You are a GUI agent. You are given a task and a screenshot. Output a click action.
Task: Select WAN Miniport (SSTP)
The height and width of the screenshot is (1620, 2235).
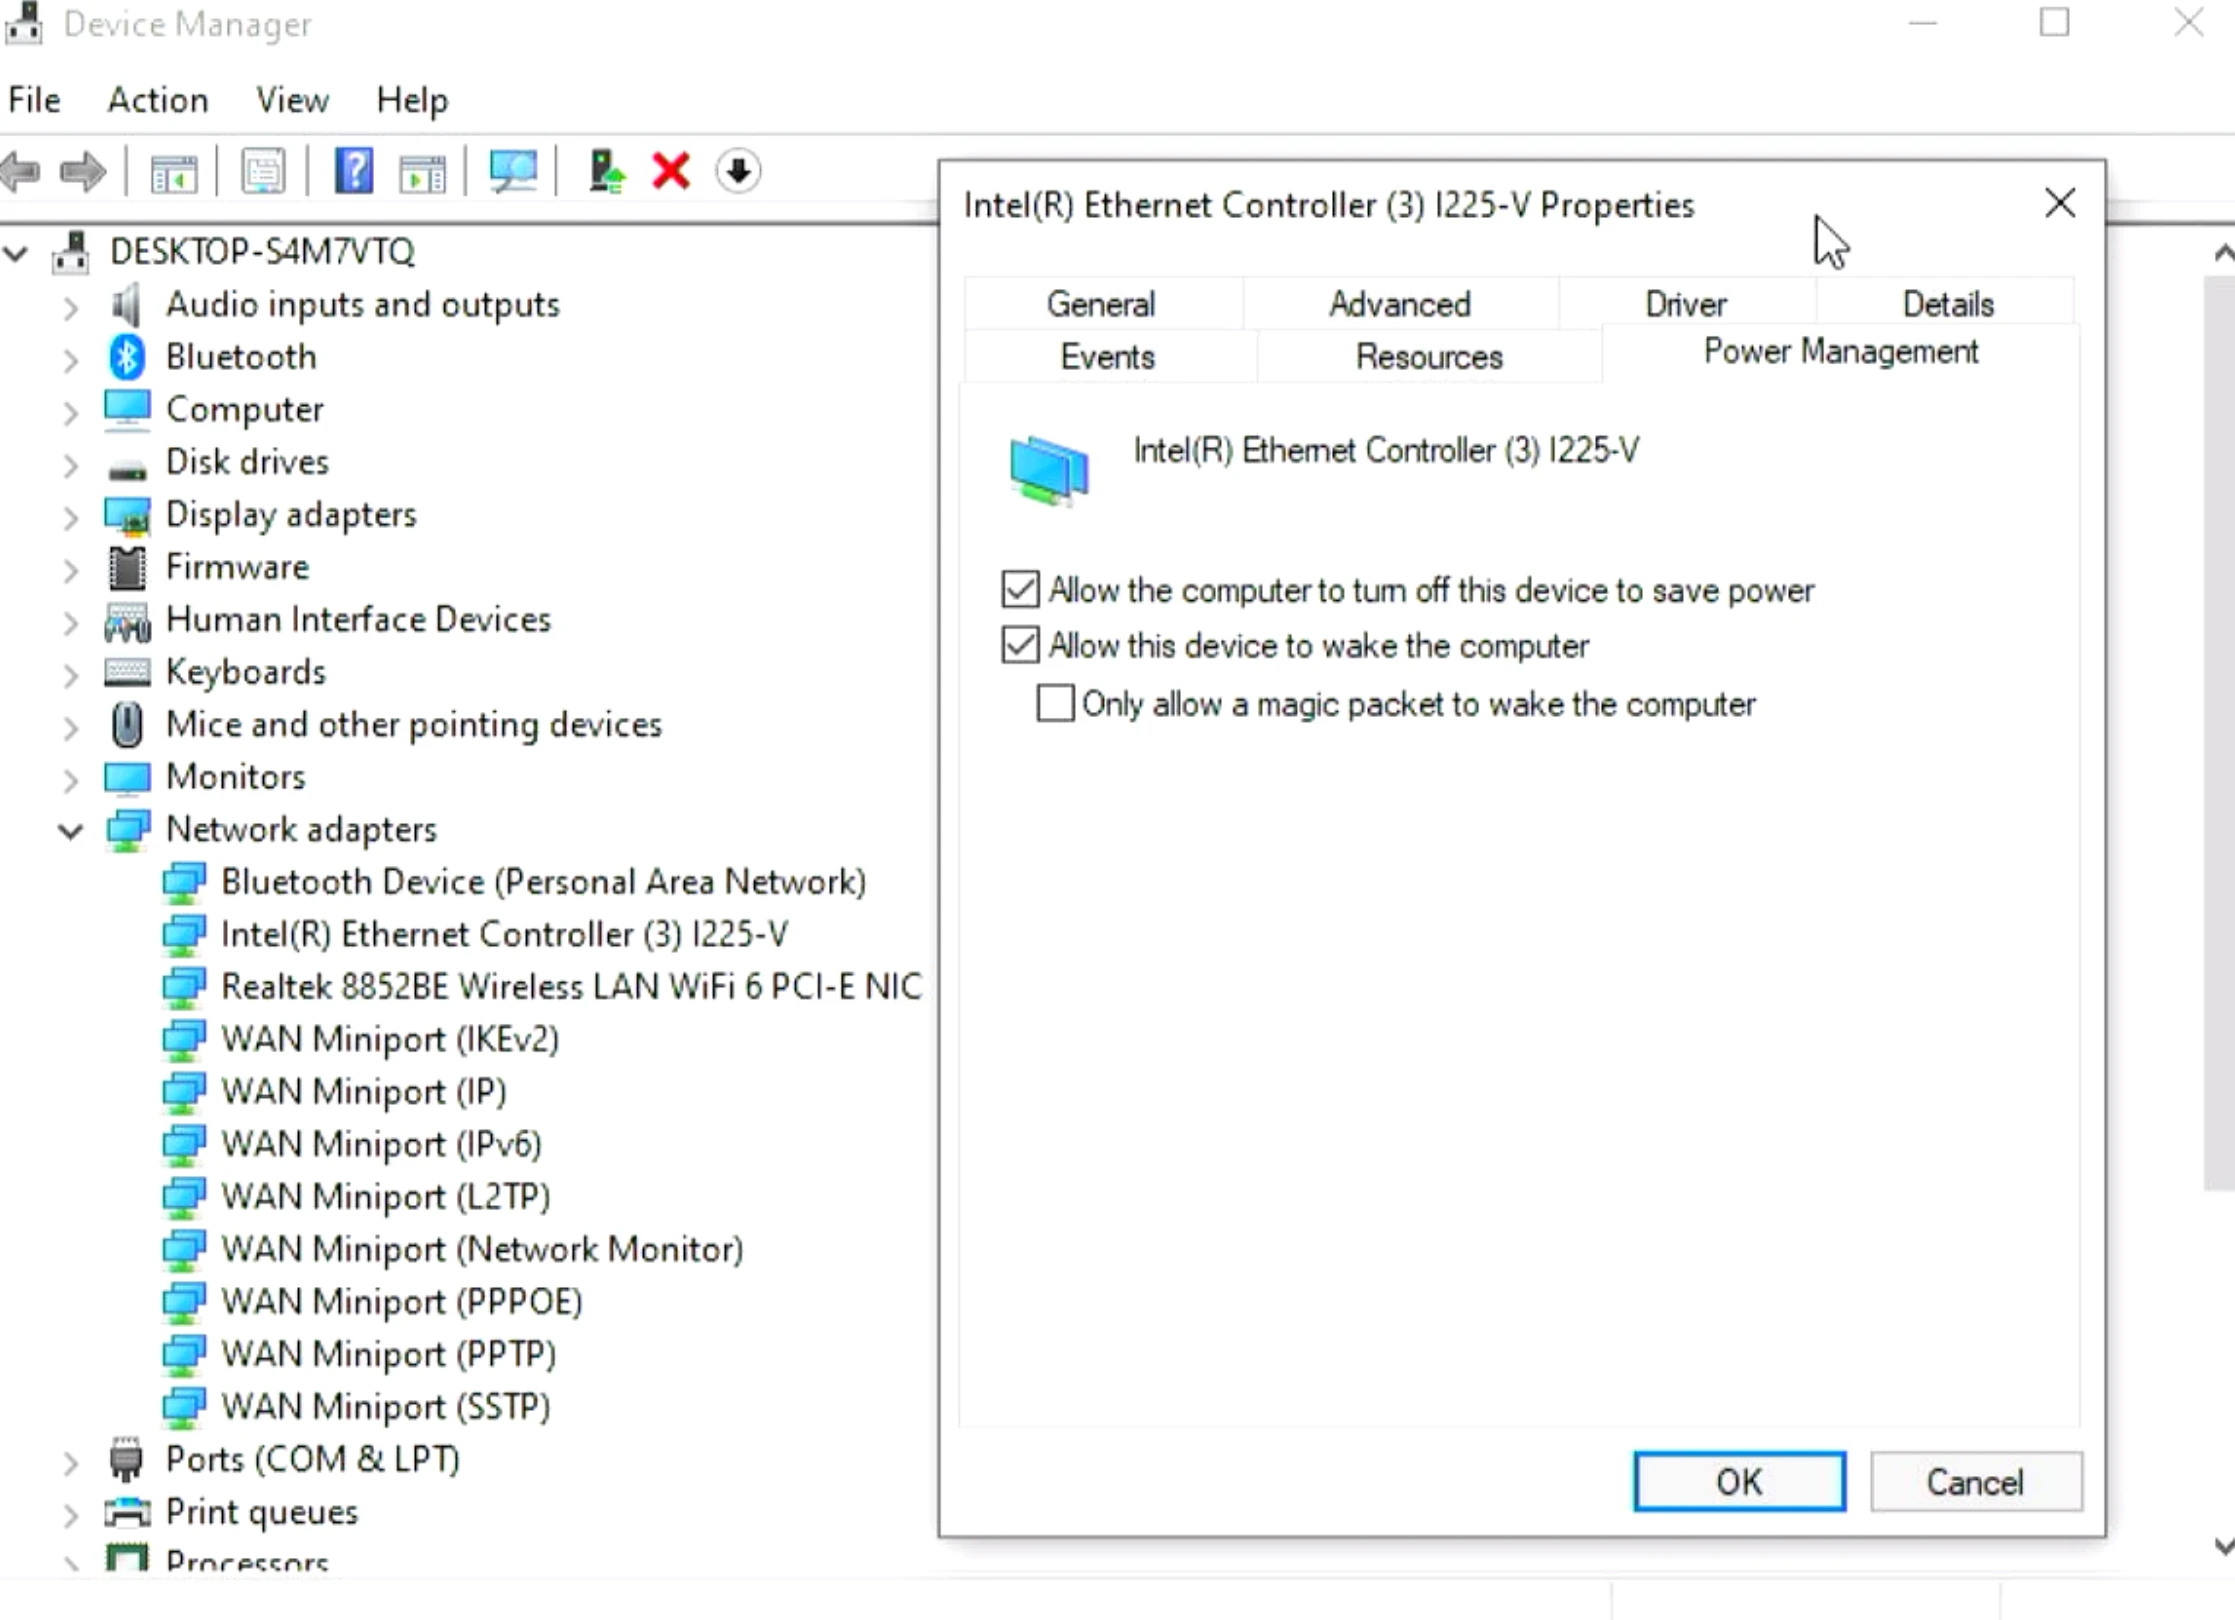click(385, 1406)
